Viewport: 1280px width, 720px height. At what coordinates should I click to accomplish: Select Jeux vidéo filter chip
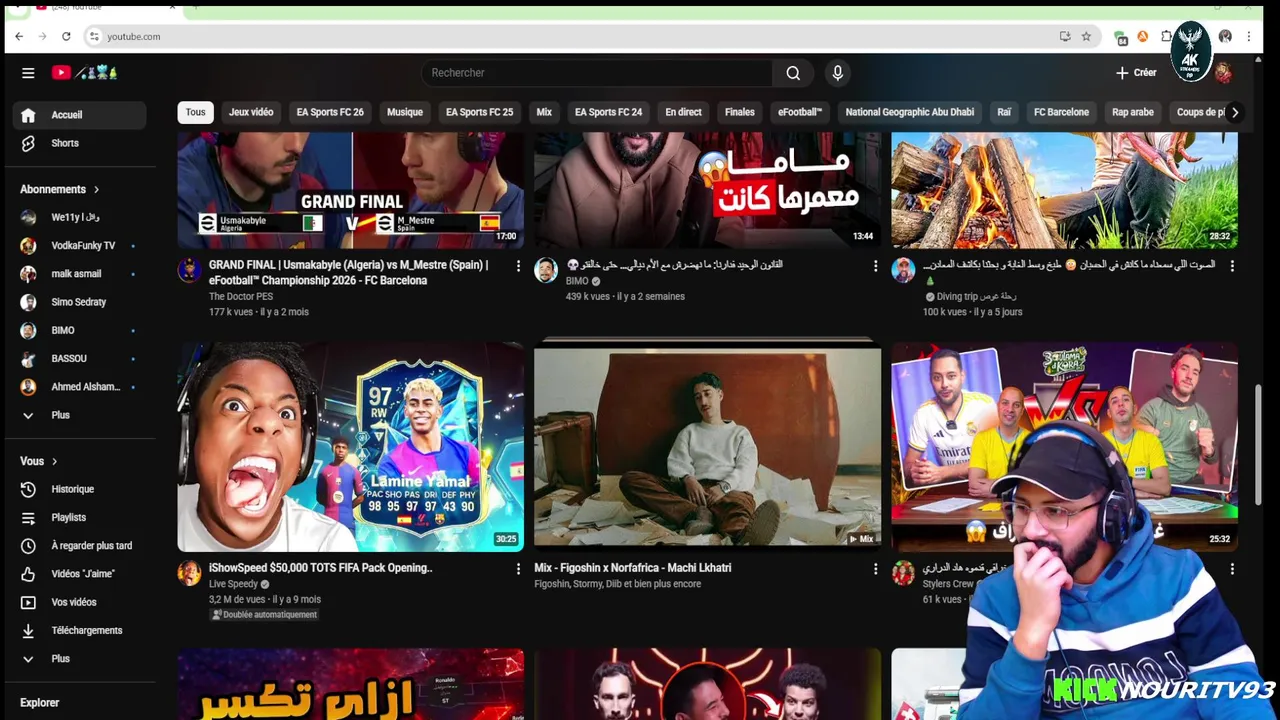click(251, 112)
